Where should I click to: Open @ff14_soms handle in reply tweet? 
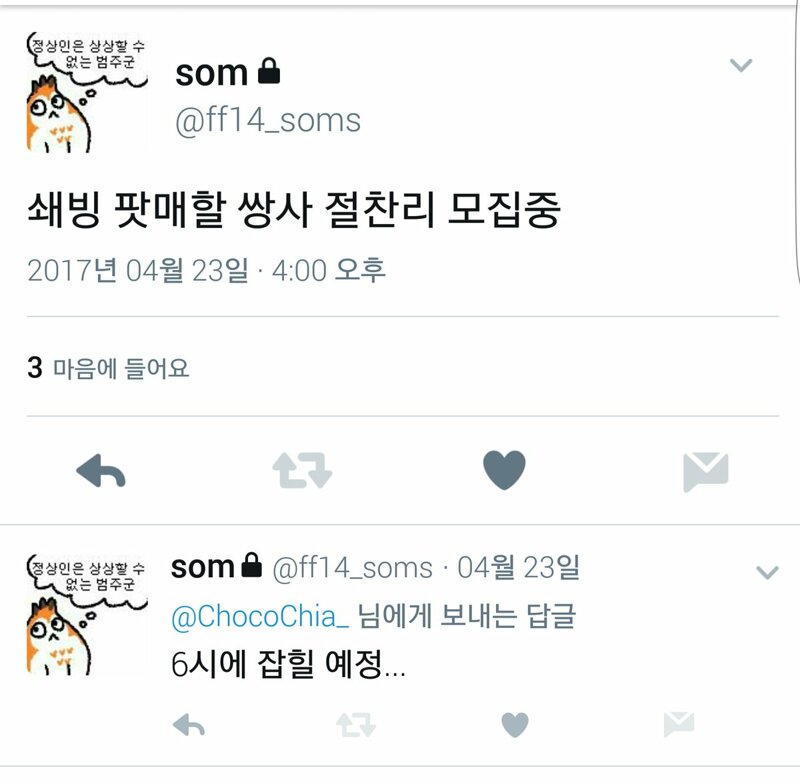click(x=353, y=568)
